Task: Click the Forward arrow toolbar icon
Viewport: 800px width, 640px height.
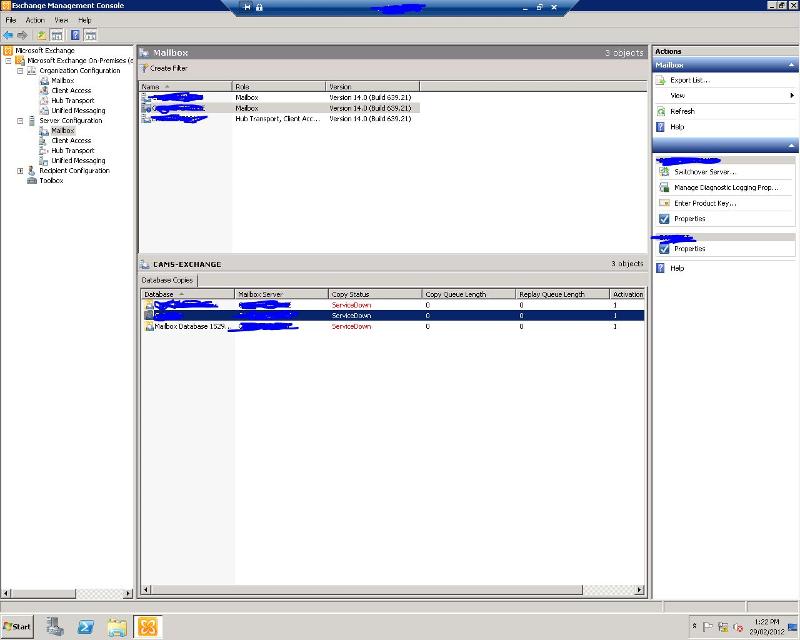Action: click(22, 35)
